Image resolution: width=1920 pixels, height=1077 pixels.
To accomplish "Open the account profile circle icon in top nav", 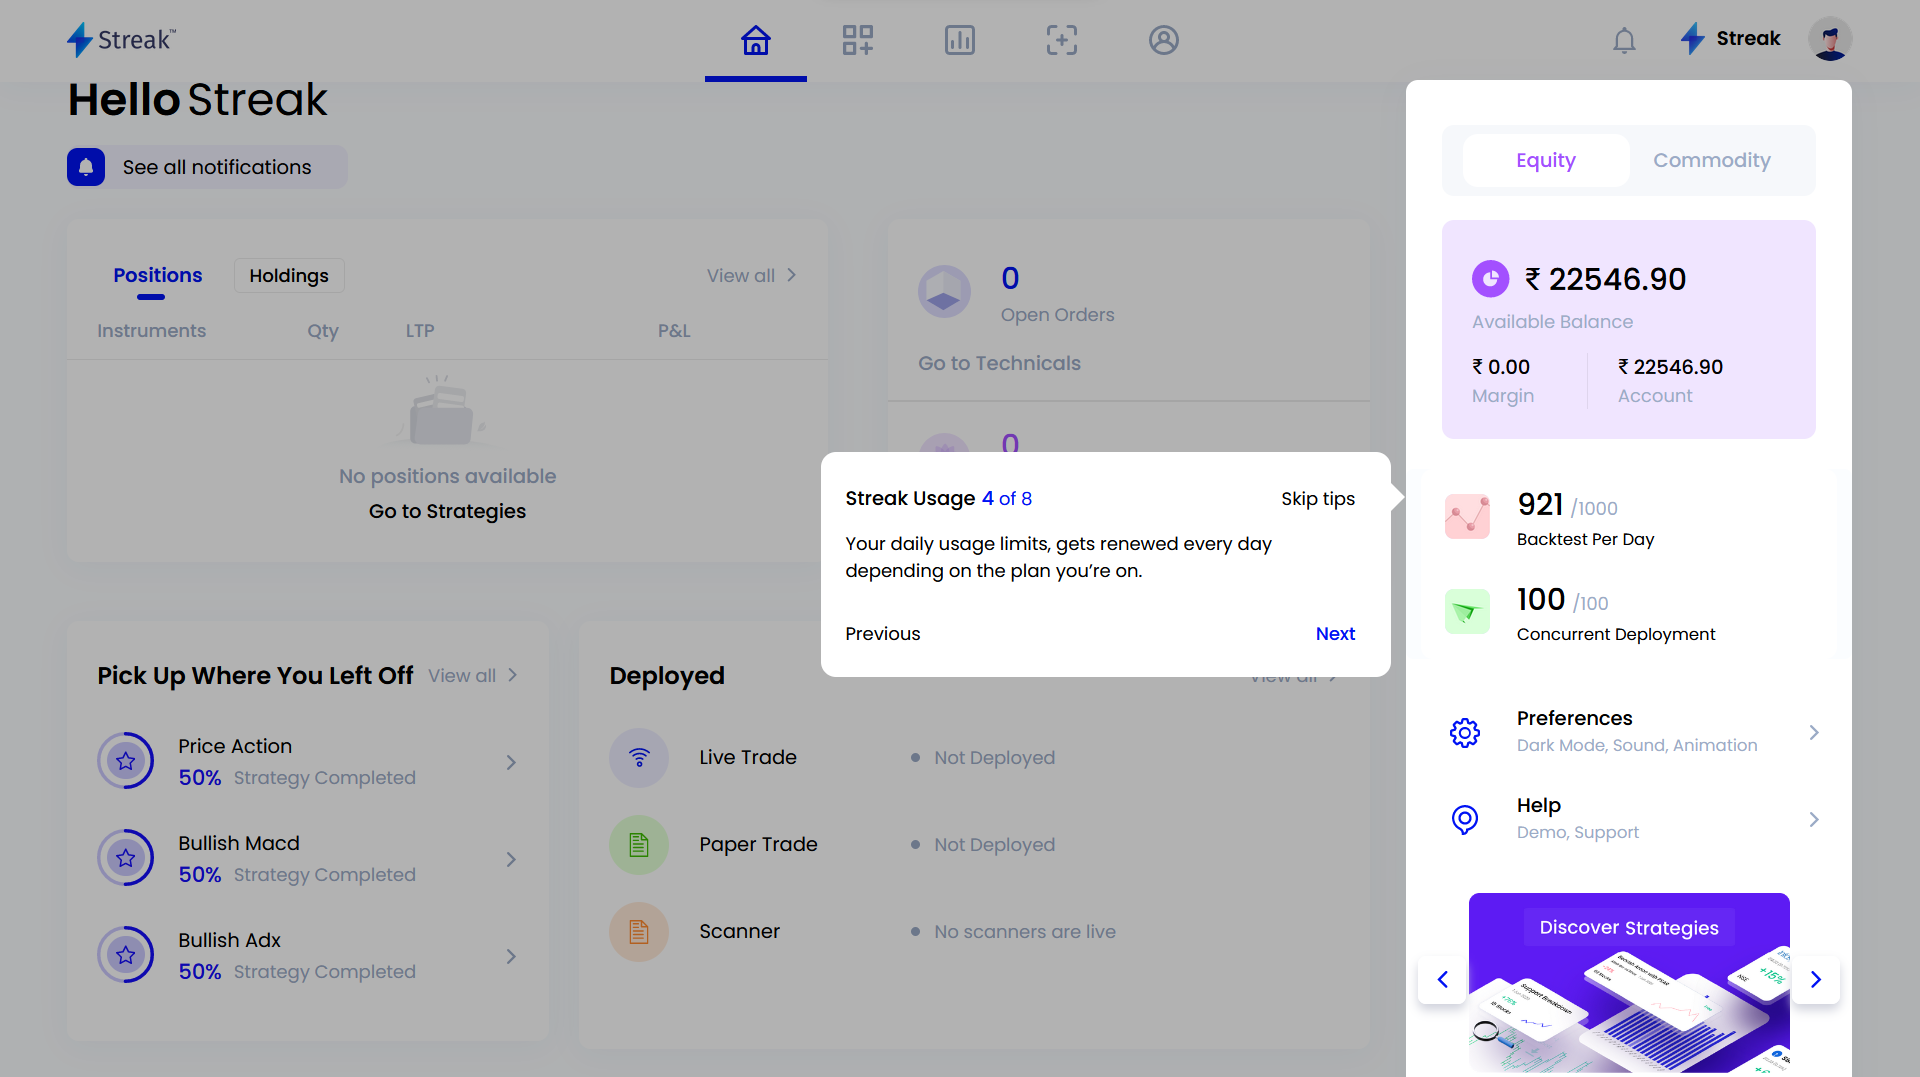I will (x=1164, y=40).
